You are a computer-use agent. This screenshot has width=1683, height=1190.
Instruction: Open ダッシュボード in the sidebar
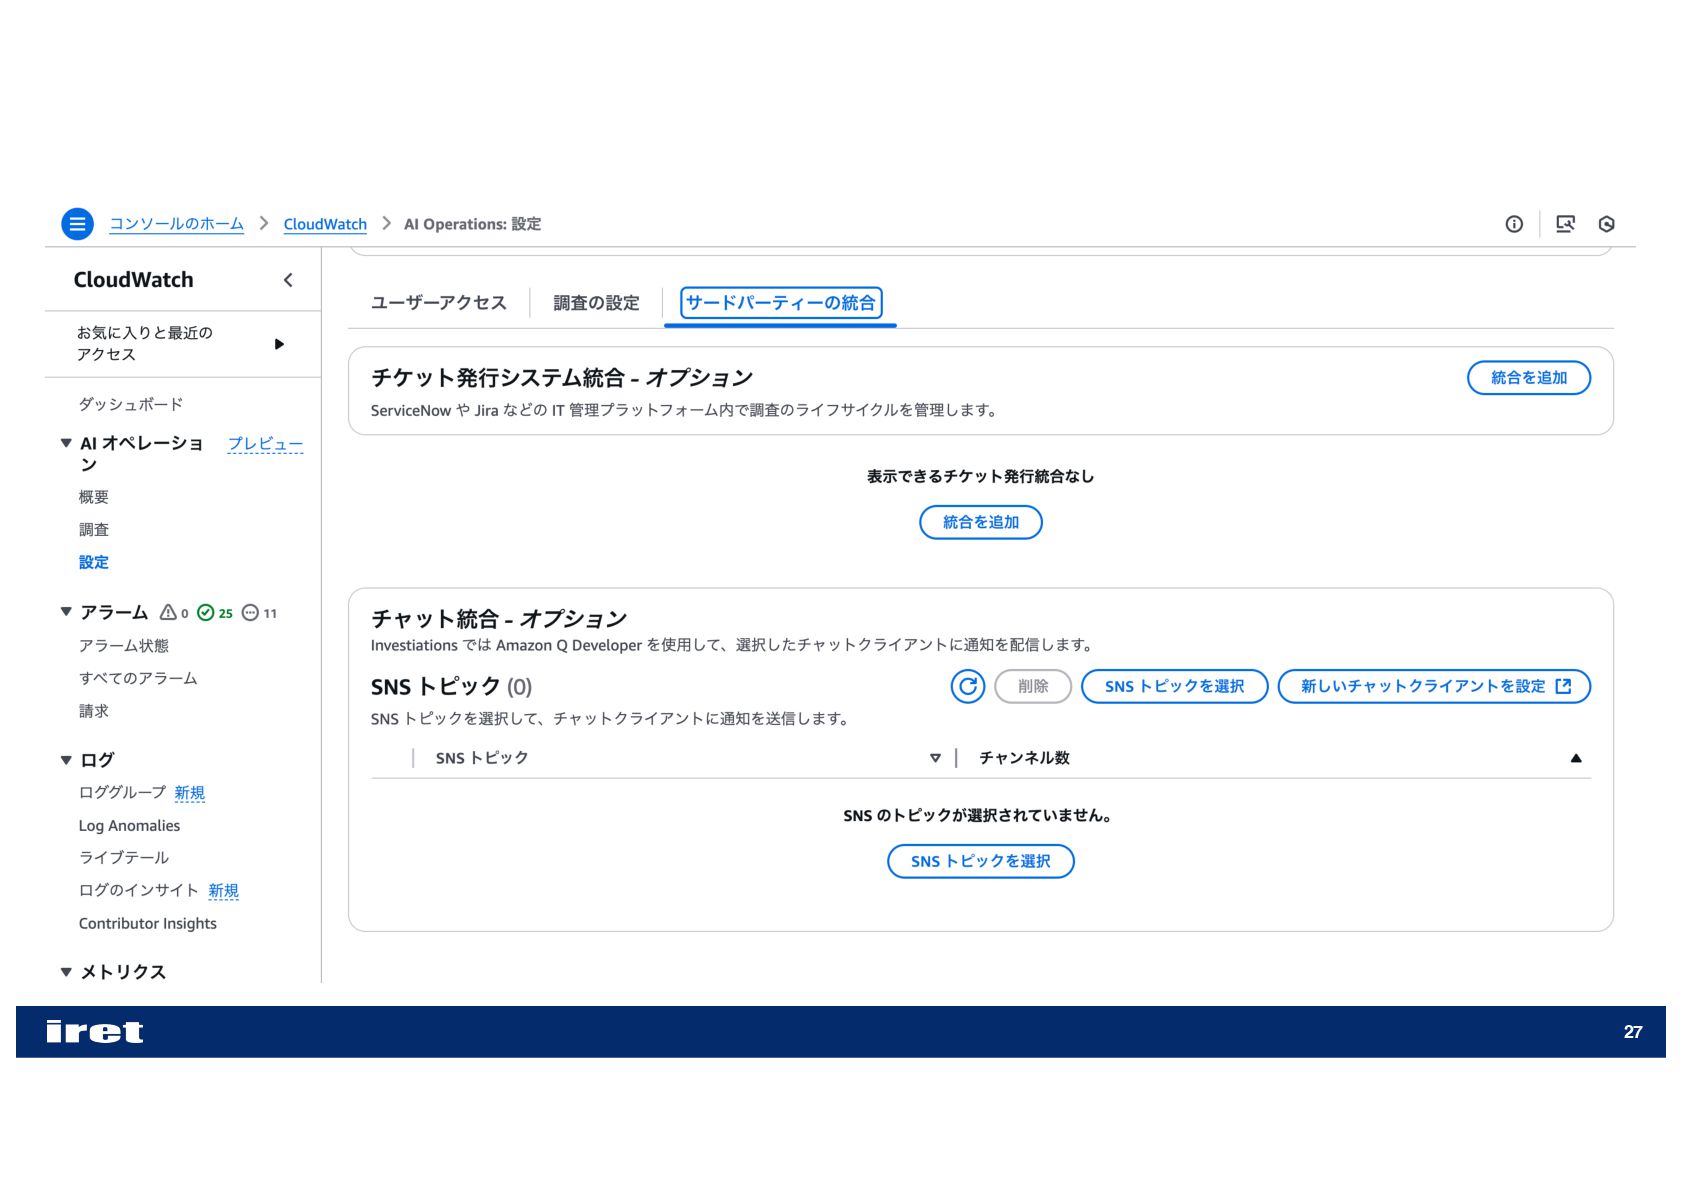pyautogui.click(x=131, y=404)
